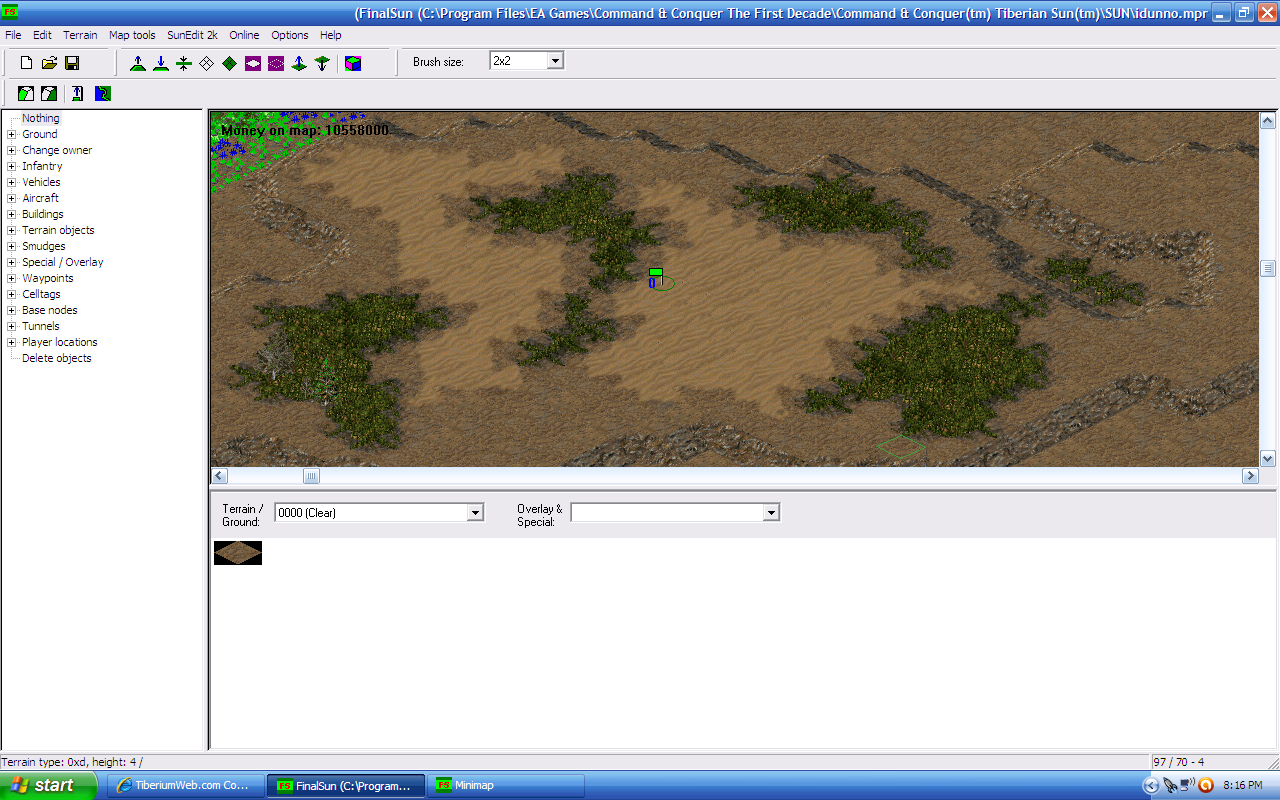Click the map vertical scrollbar thumb
The image size is (1280, 800).
[1268, 269]
